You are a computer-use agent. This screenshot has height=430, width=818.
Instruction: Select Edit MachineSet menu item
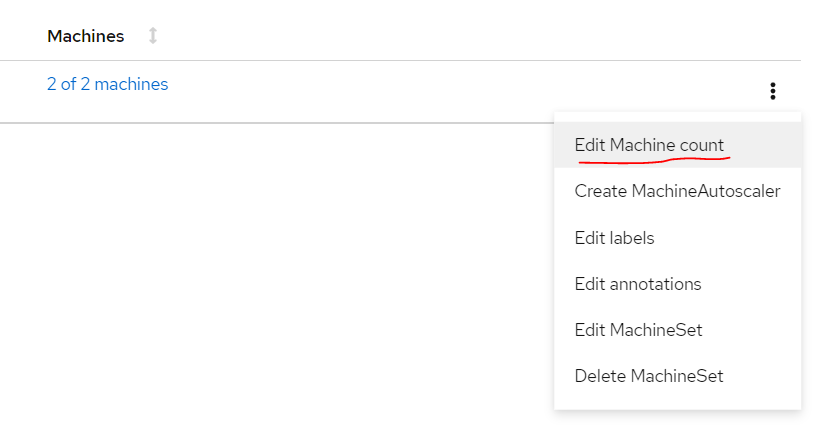click(638, 330)
